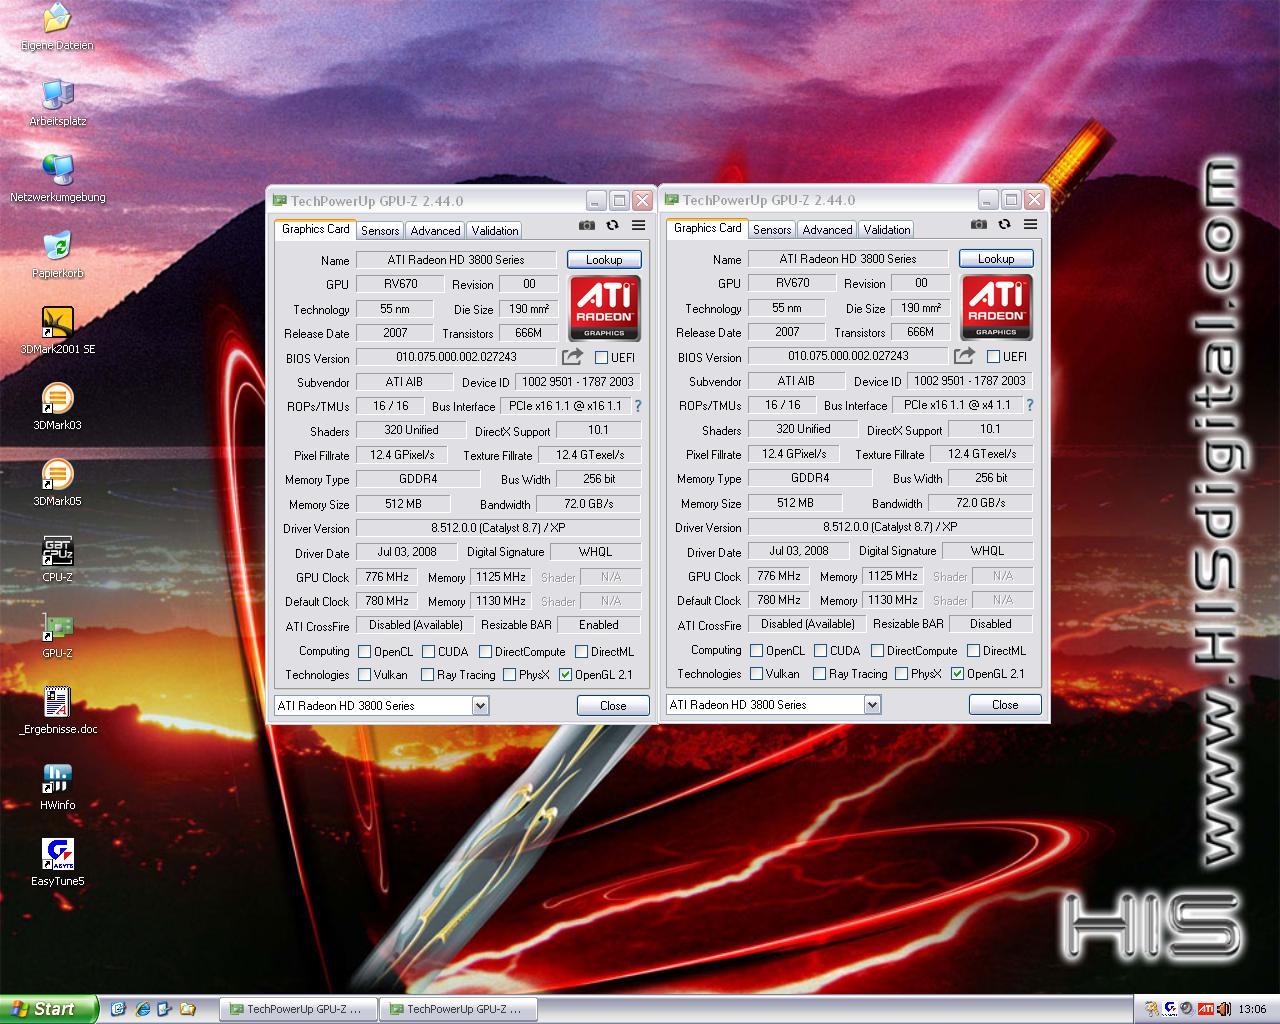Viewport: 1280px width, 1024px height.
Task: Select 3DMark2001 SE desktop shortcut
Action: tap(57, 322)
